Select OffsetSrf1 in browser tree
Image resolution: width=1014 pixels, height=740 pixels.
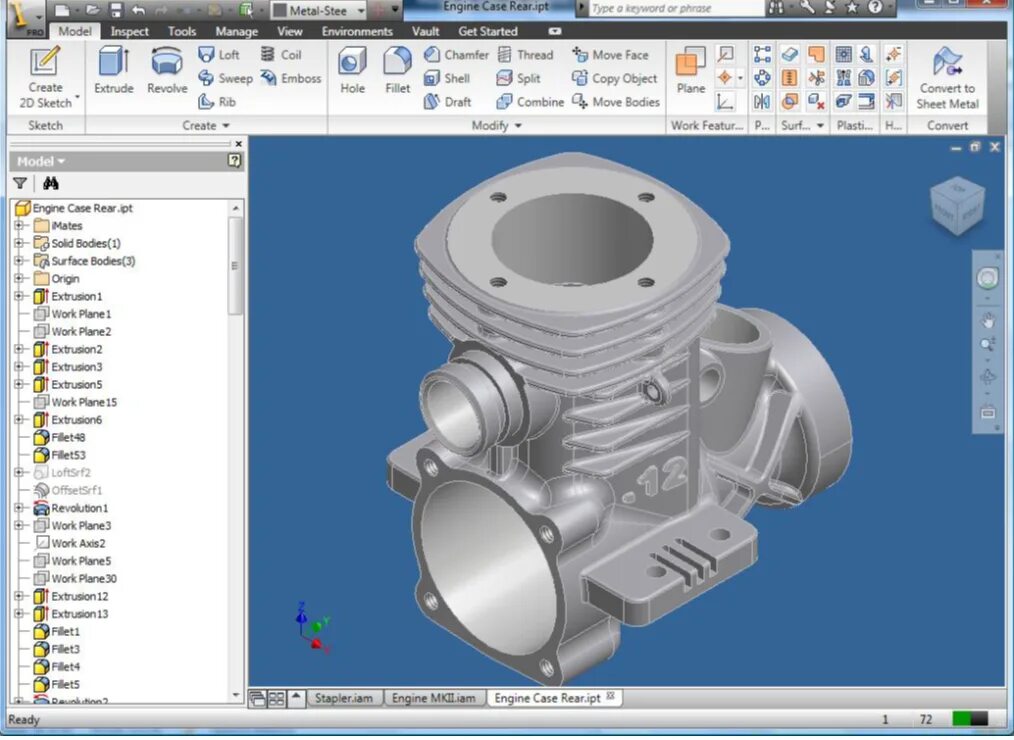pos(68,490)
